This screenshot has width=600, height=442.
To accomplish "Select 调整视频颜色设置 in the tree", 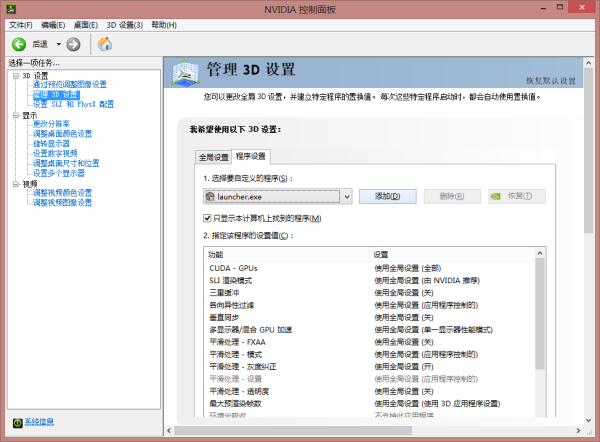I will tap(62, 193).
